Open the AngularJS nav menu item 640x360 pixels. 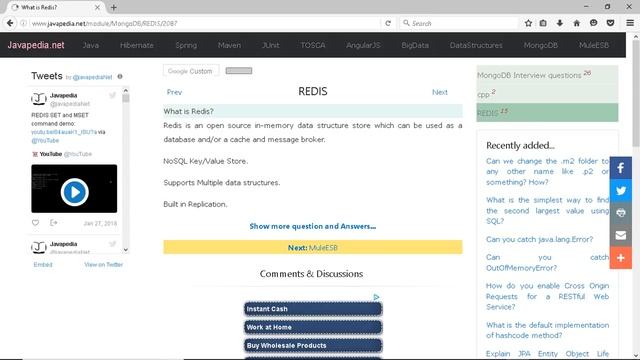click(363, 45)
